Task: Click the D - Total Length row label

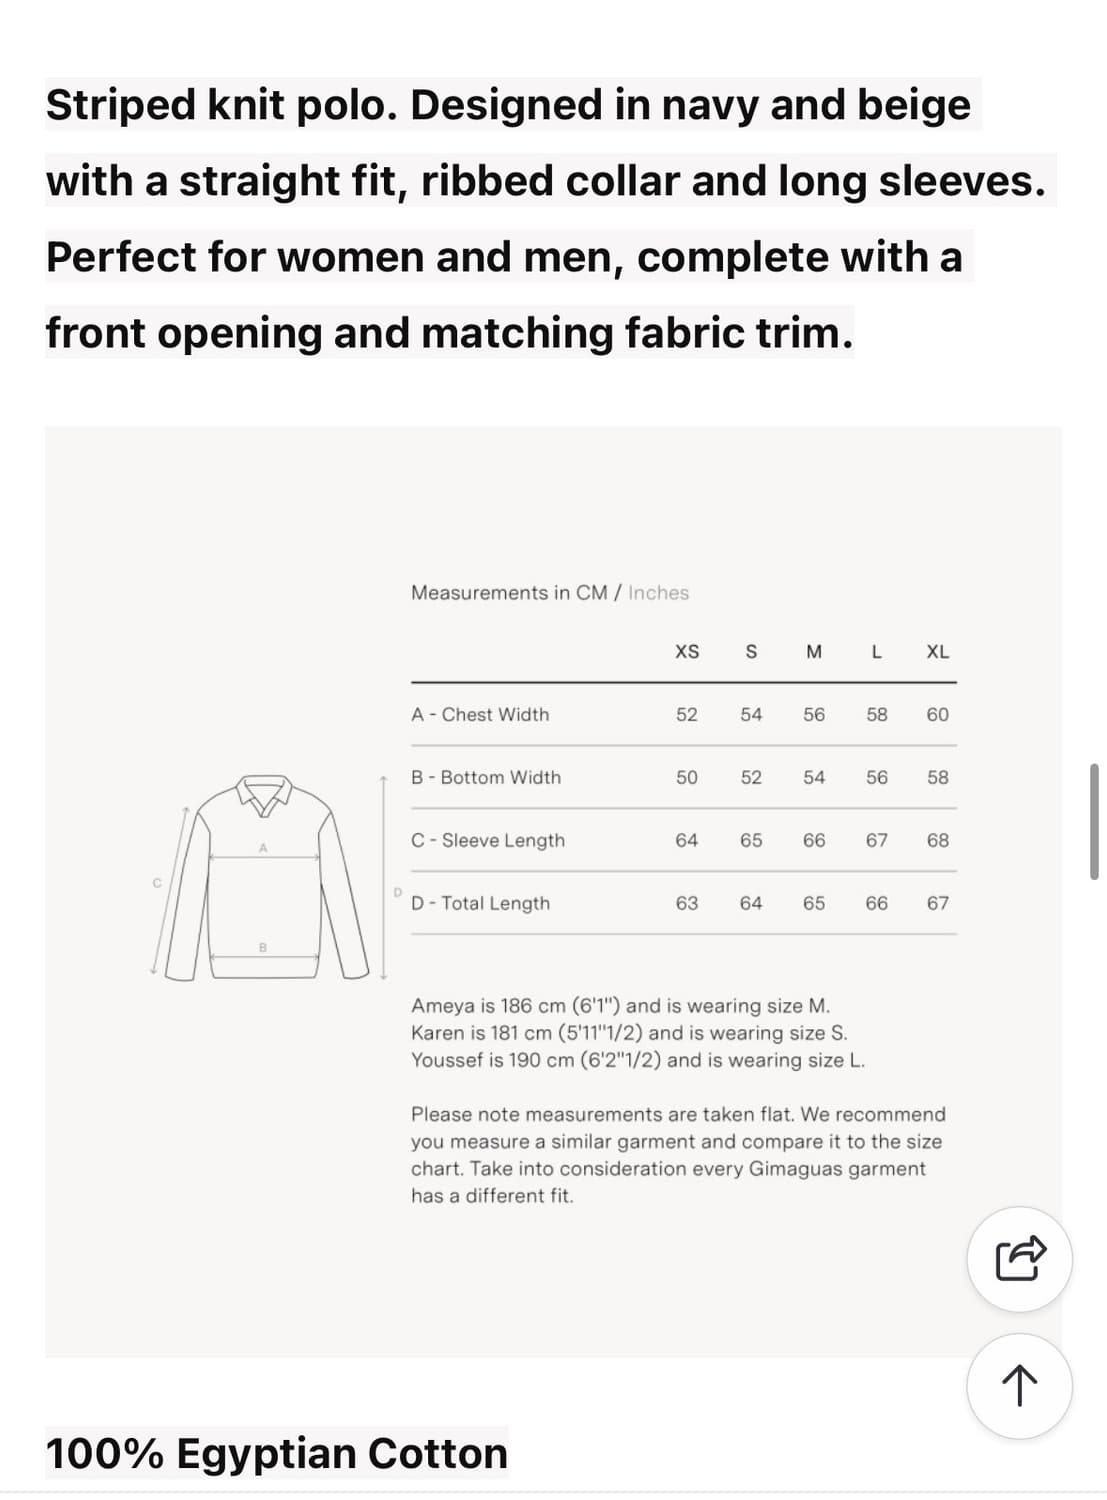Action: (x=480, y=904)
